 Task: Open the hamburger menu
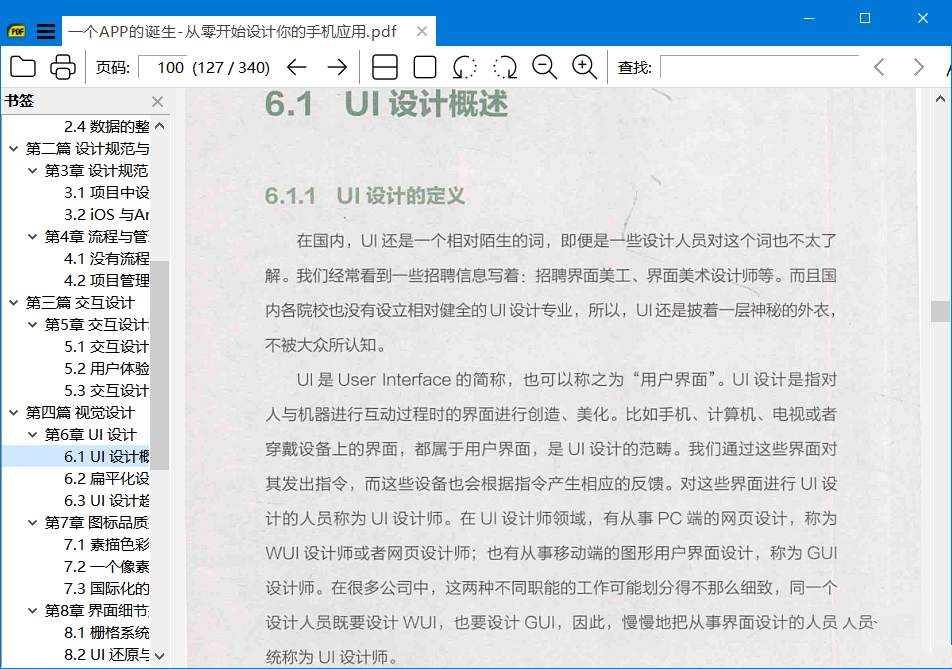(46, 30)
